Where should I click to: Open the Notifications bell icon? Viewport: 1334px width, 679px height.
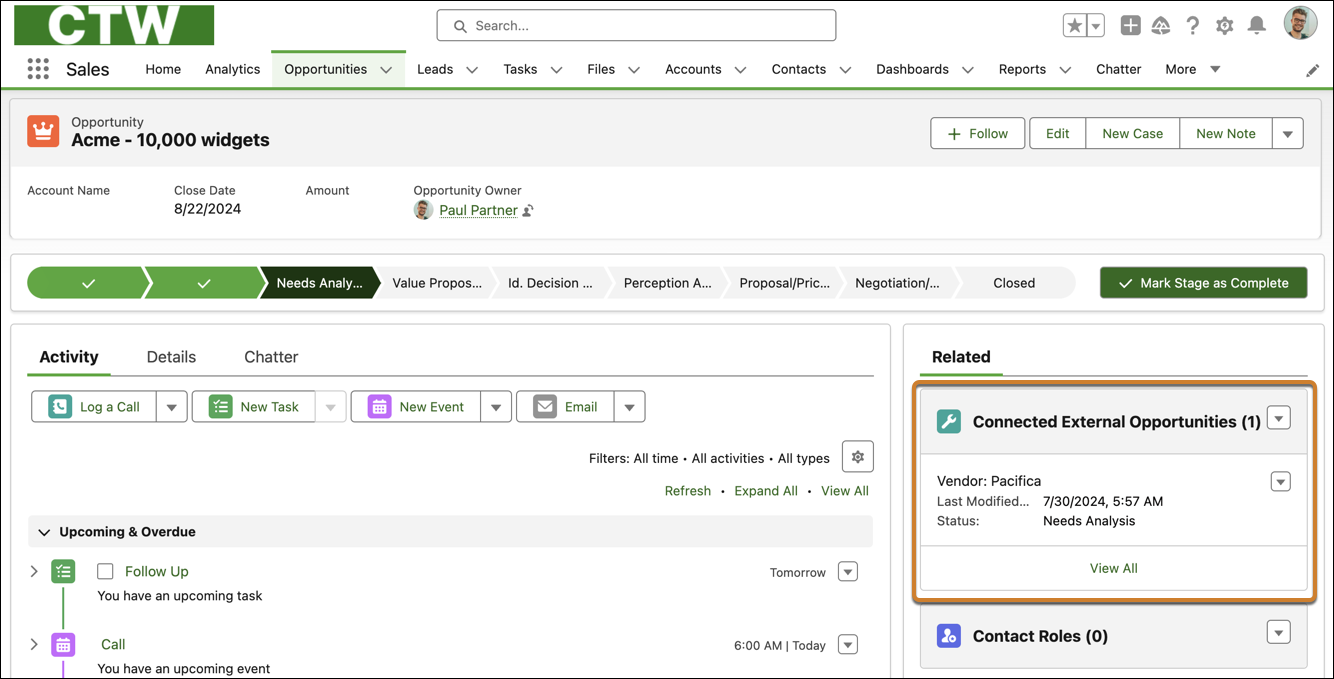point(1257,26)
